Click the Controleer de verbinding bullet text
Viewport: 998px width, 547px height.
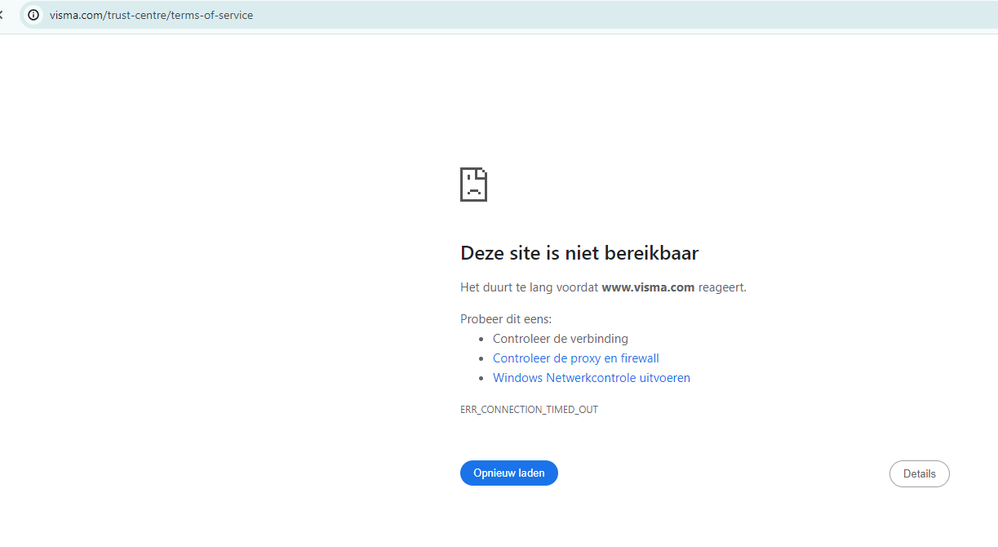click(x=560, y=339)
